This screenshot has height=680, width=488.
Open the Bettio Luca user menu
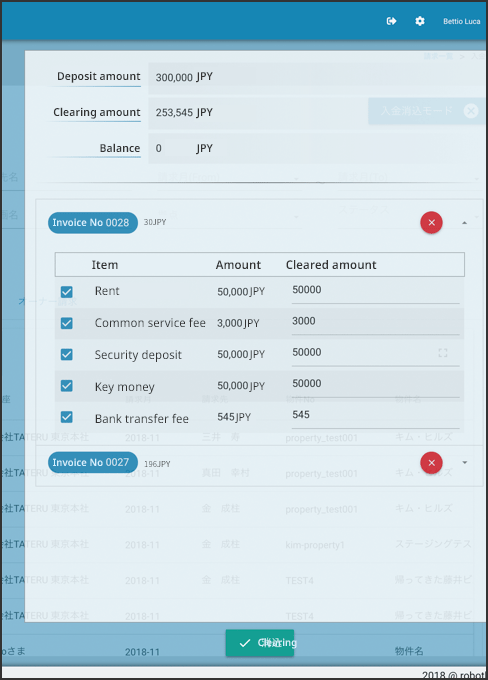click(x=462, y=21)
